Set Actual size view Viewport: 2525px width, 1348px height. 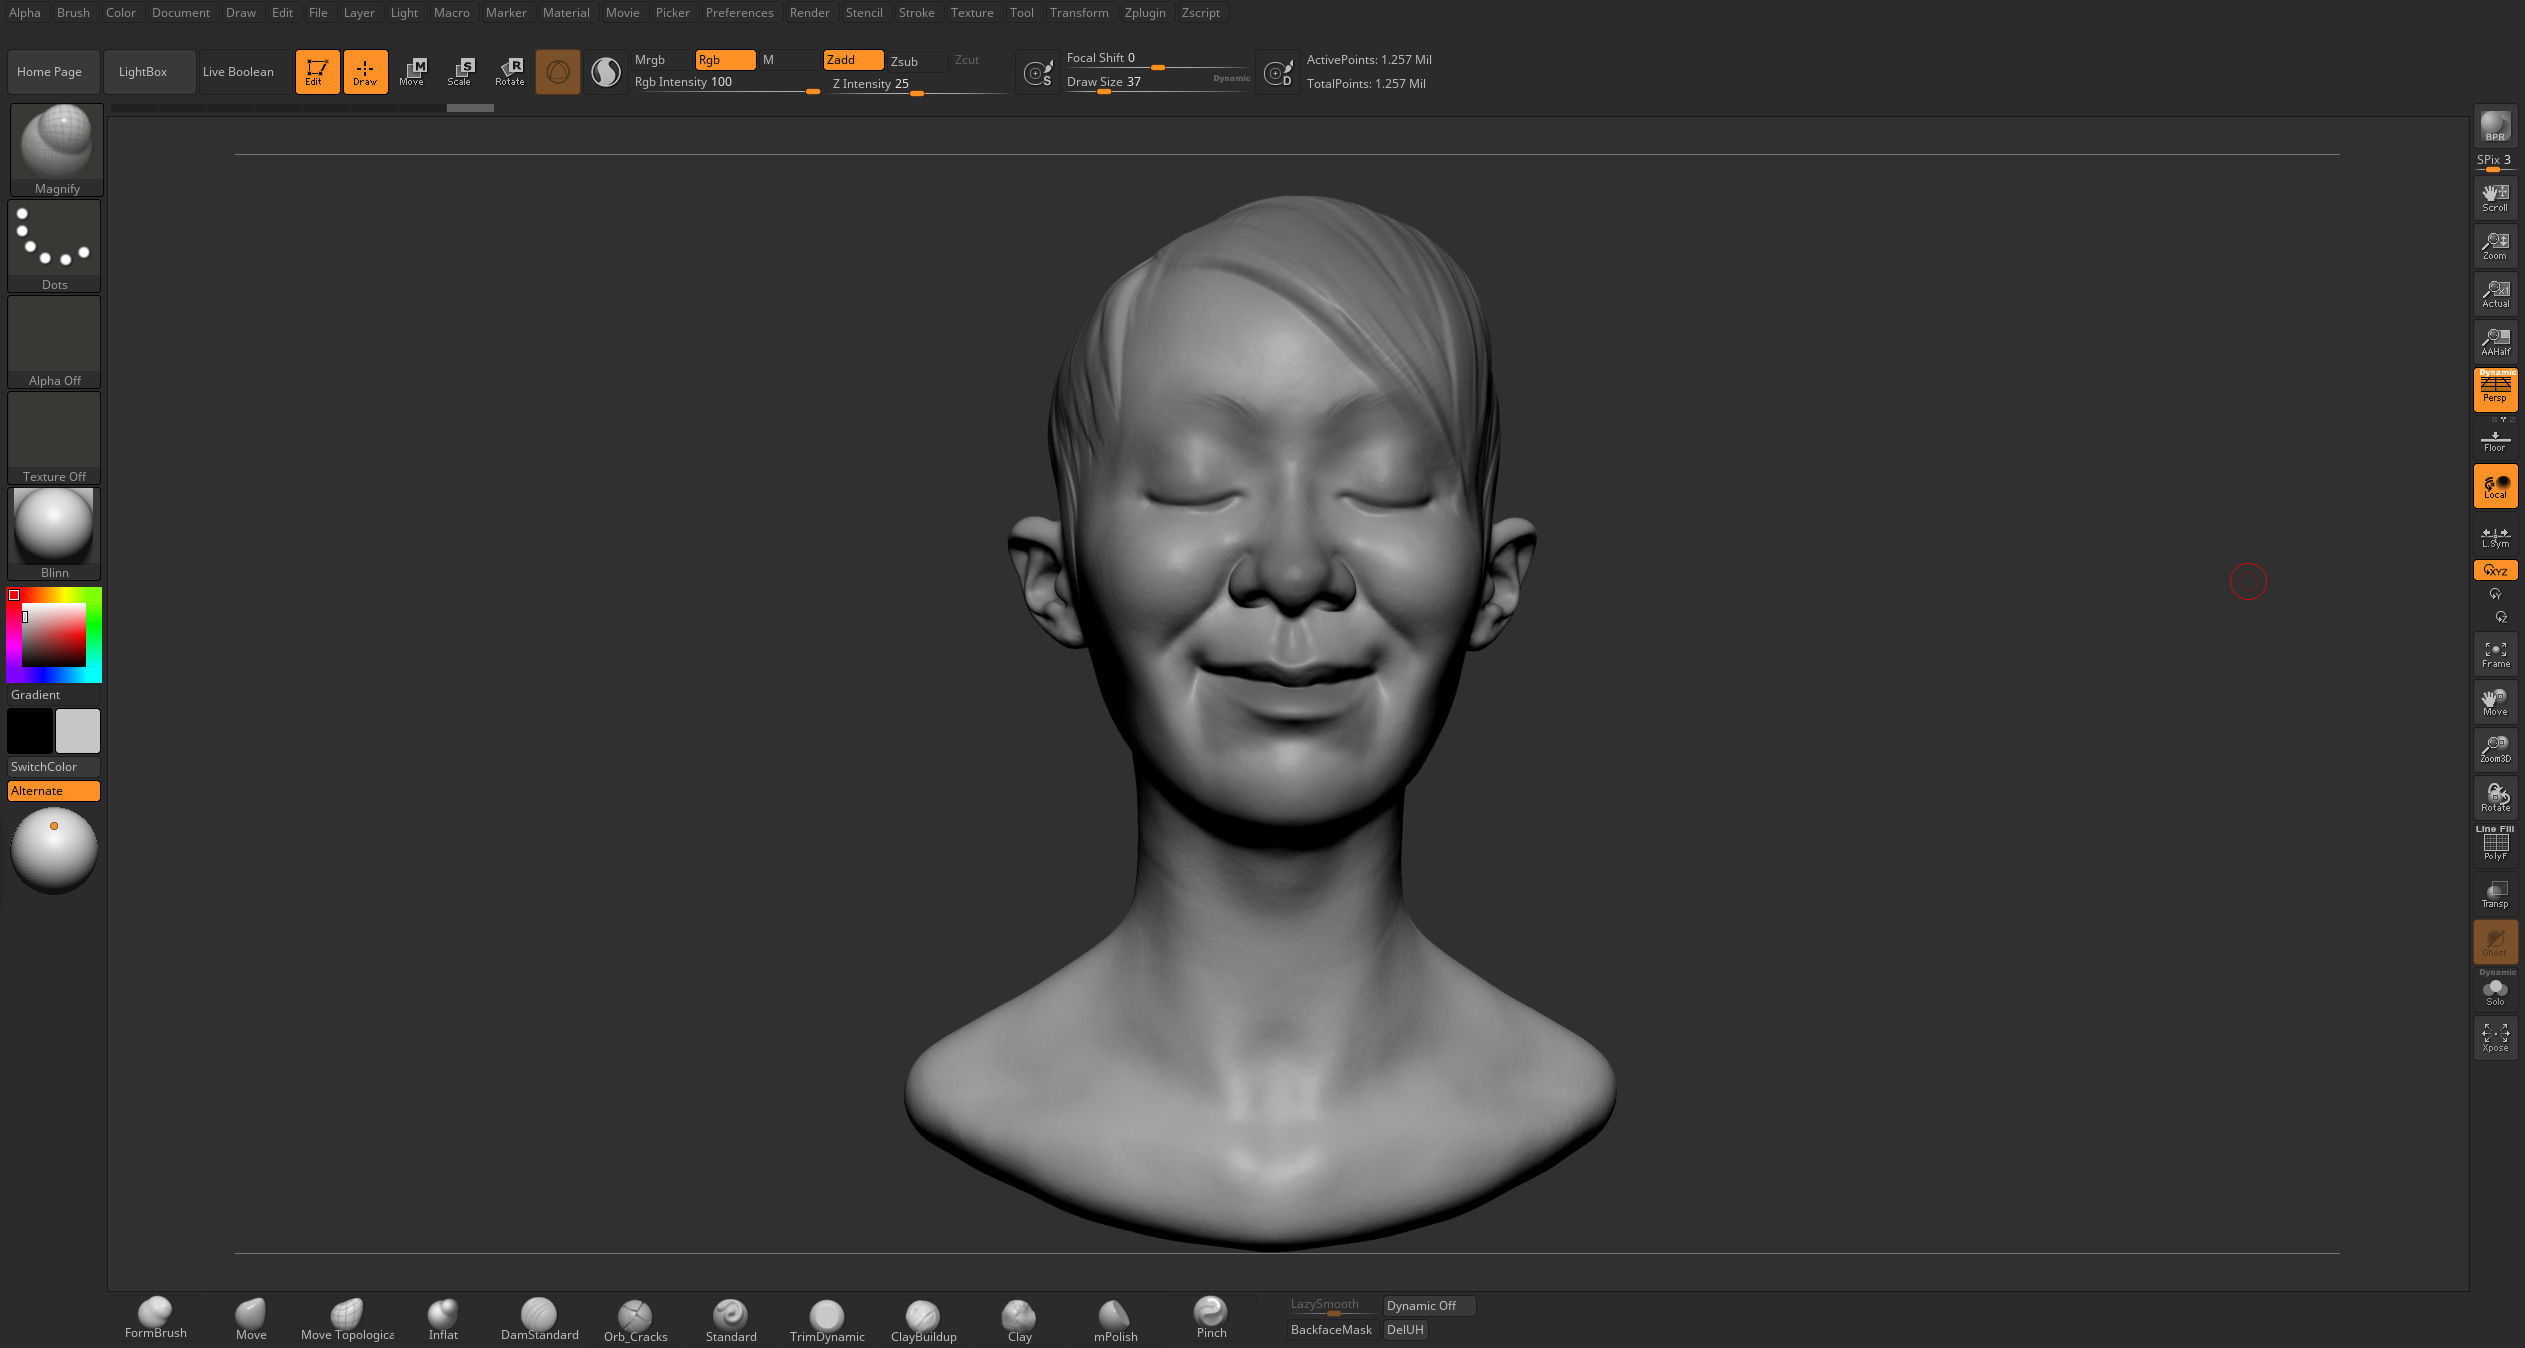point(2495,293)
